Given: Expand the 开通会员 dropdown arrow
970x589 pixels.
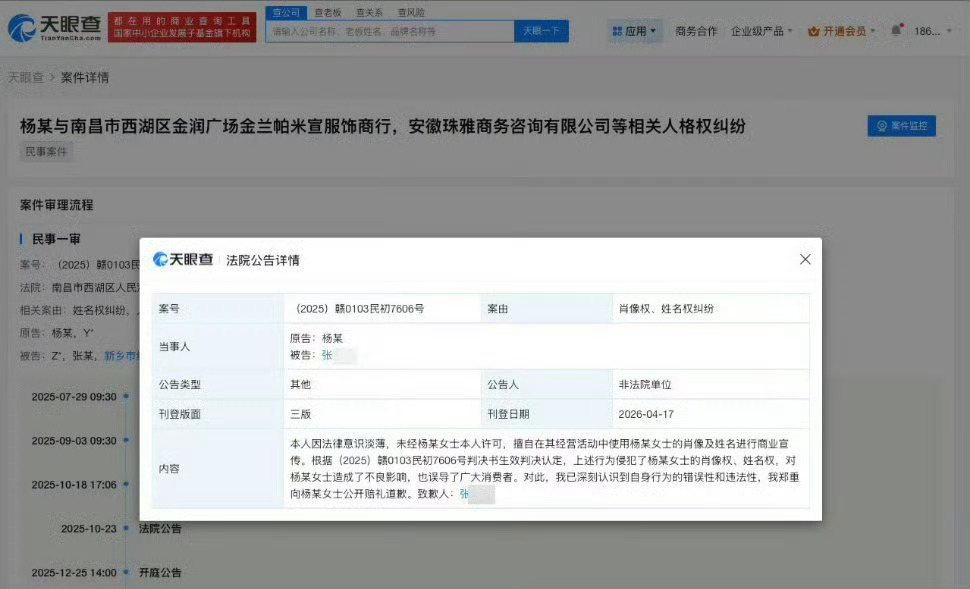Looking at the screenshot, I should coord(871,30).
